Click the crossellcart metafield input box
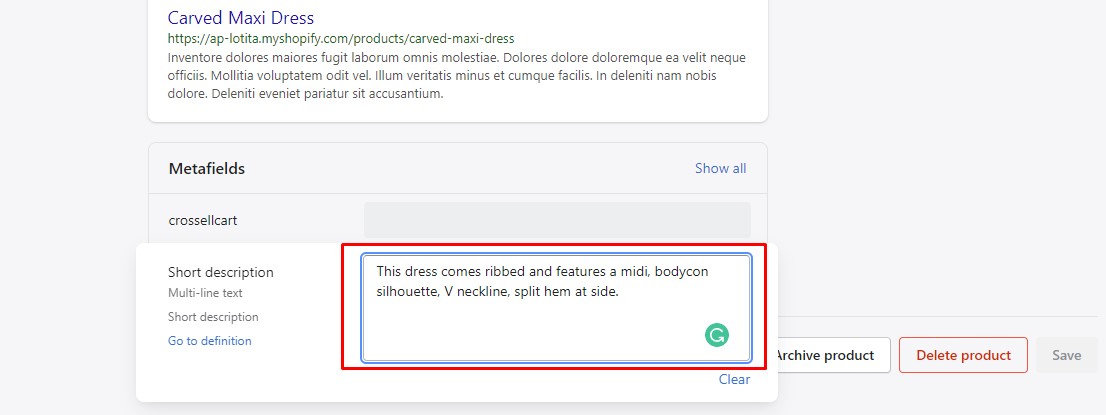 (556, 220)
